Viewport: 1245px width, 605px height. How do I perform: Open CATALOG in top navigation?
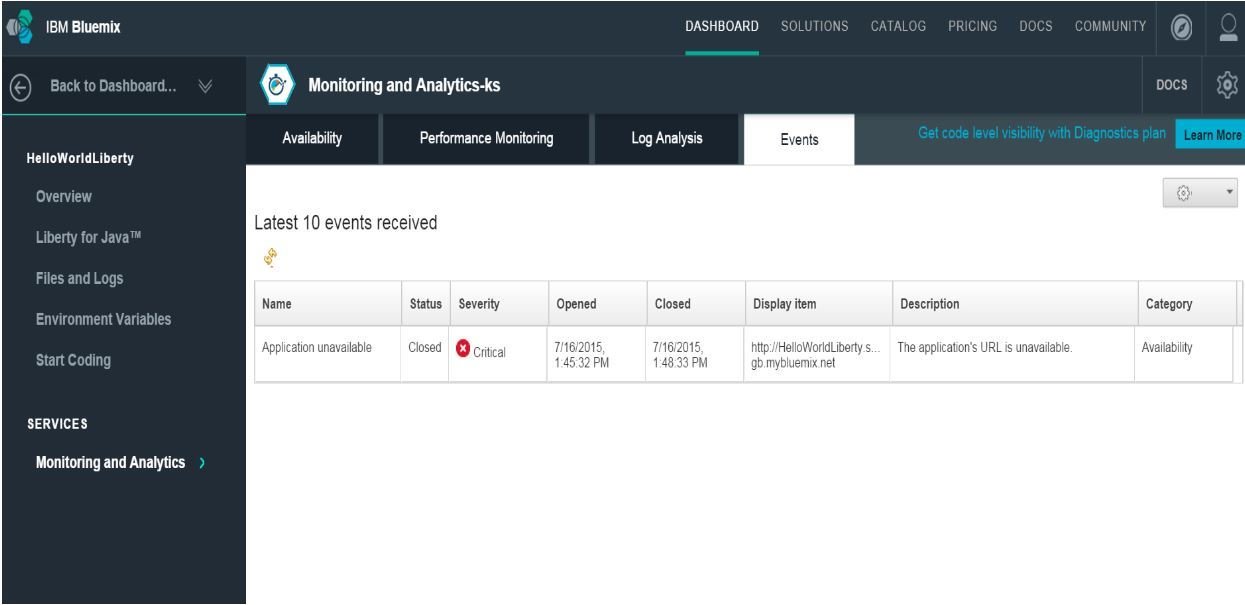(x=898, y=26)
